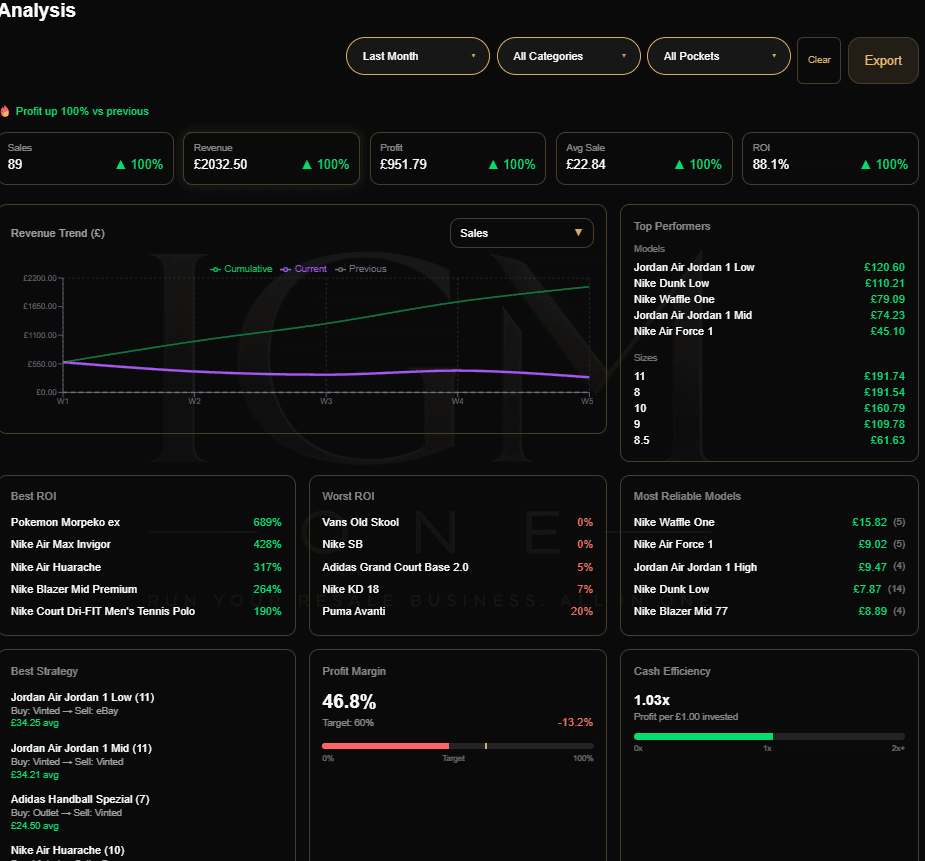Click size 11 row in Sizes

tap(769, 376)
